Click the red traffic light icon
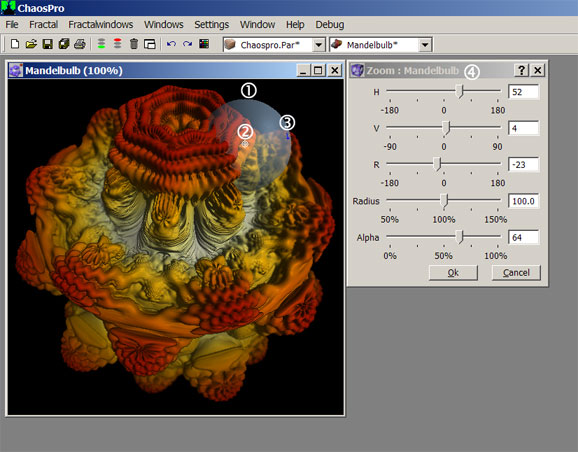Viewport: 578px width, 452px height. click(118, 44)
